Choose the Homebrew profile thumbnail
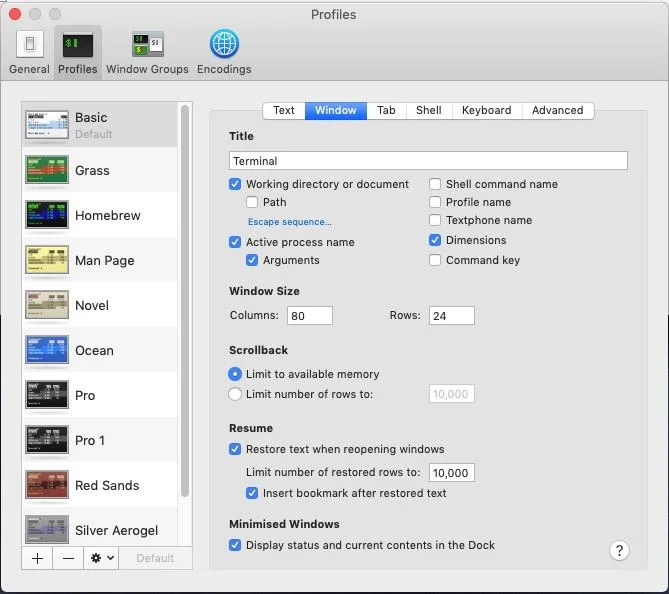The height and width of the screenshot is (594, 669). click(x=47, y=215)
